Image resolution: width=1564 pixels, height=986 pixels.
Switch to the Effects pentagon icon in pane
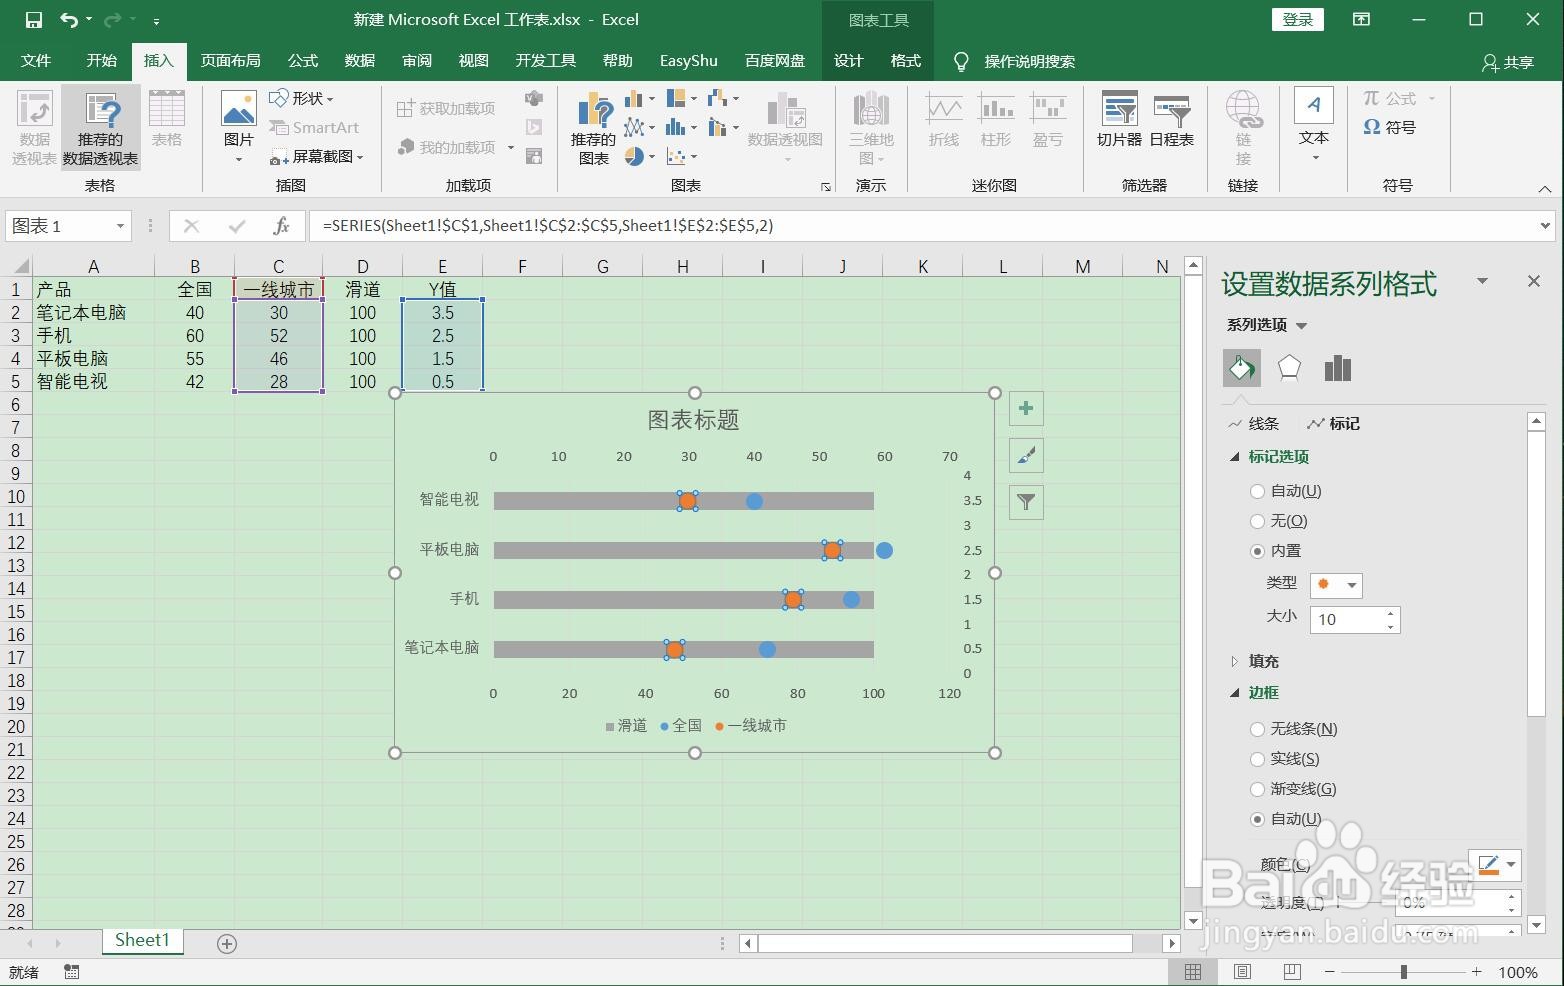coord(1289,368)
